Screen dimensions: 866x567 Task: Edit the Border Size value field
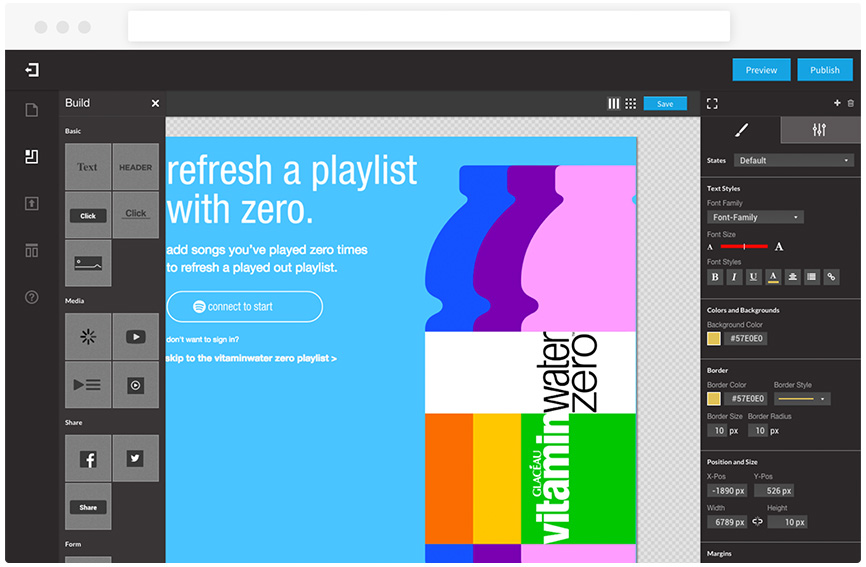point(717,431)
